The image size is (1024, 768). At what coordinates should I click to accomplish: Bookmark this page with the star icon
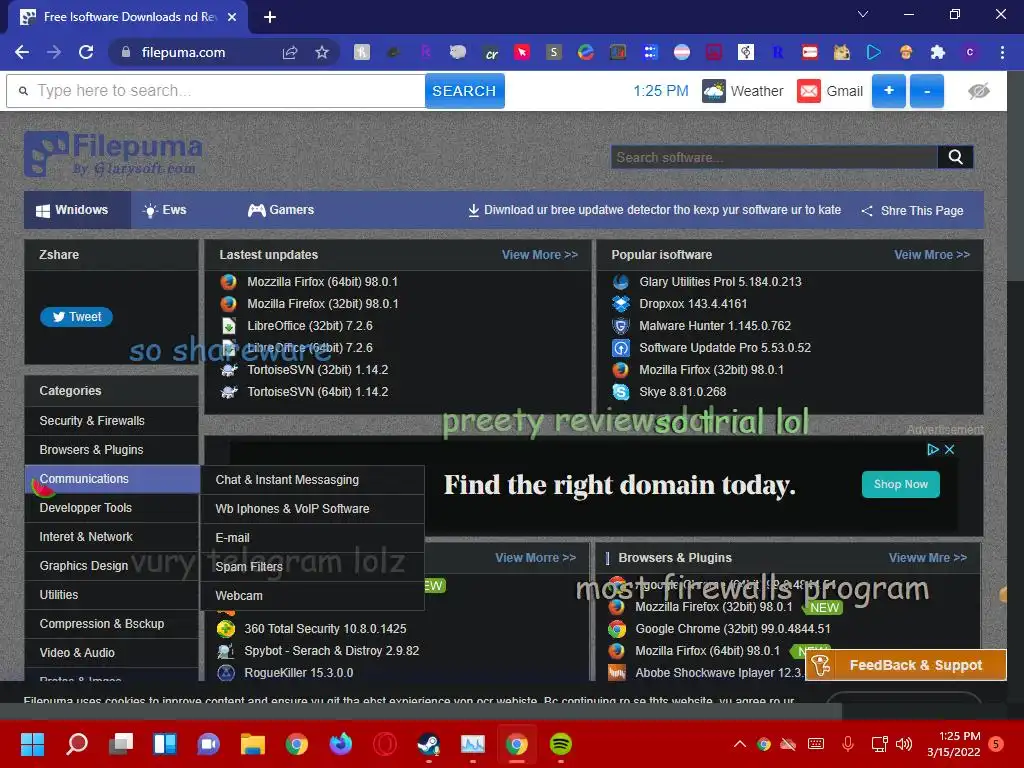(x=321, y=52)
